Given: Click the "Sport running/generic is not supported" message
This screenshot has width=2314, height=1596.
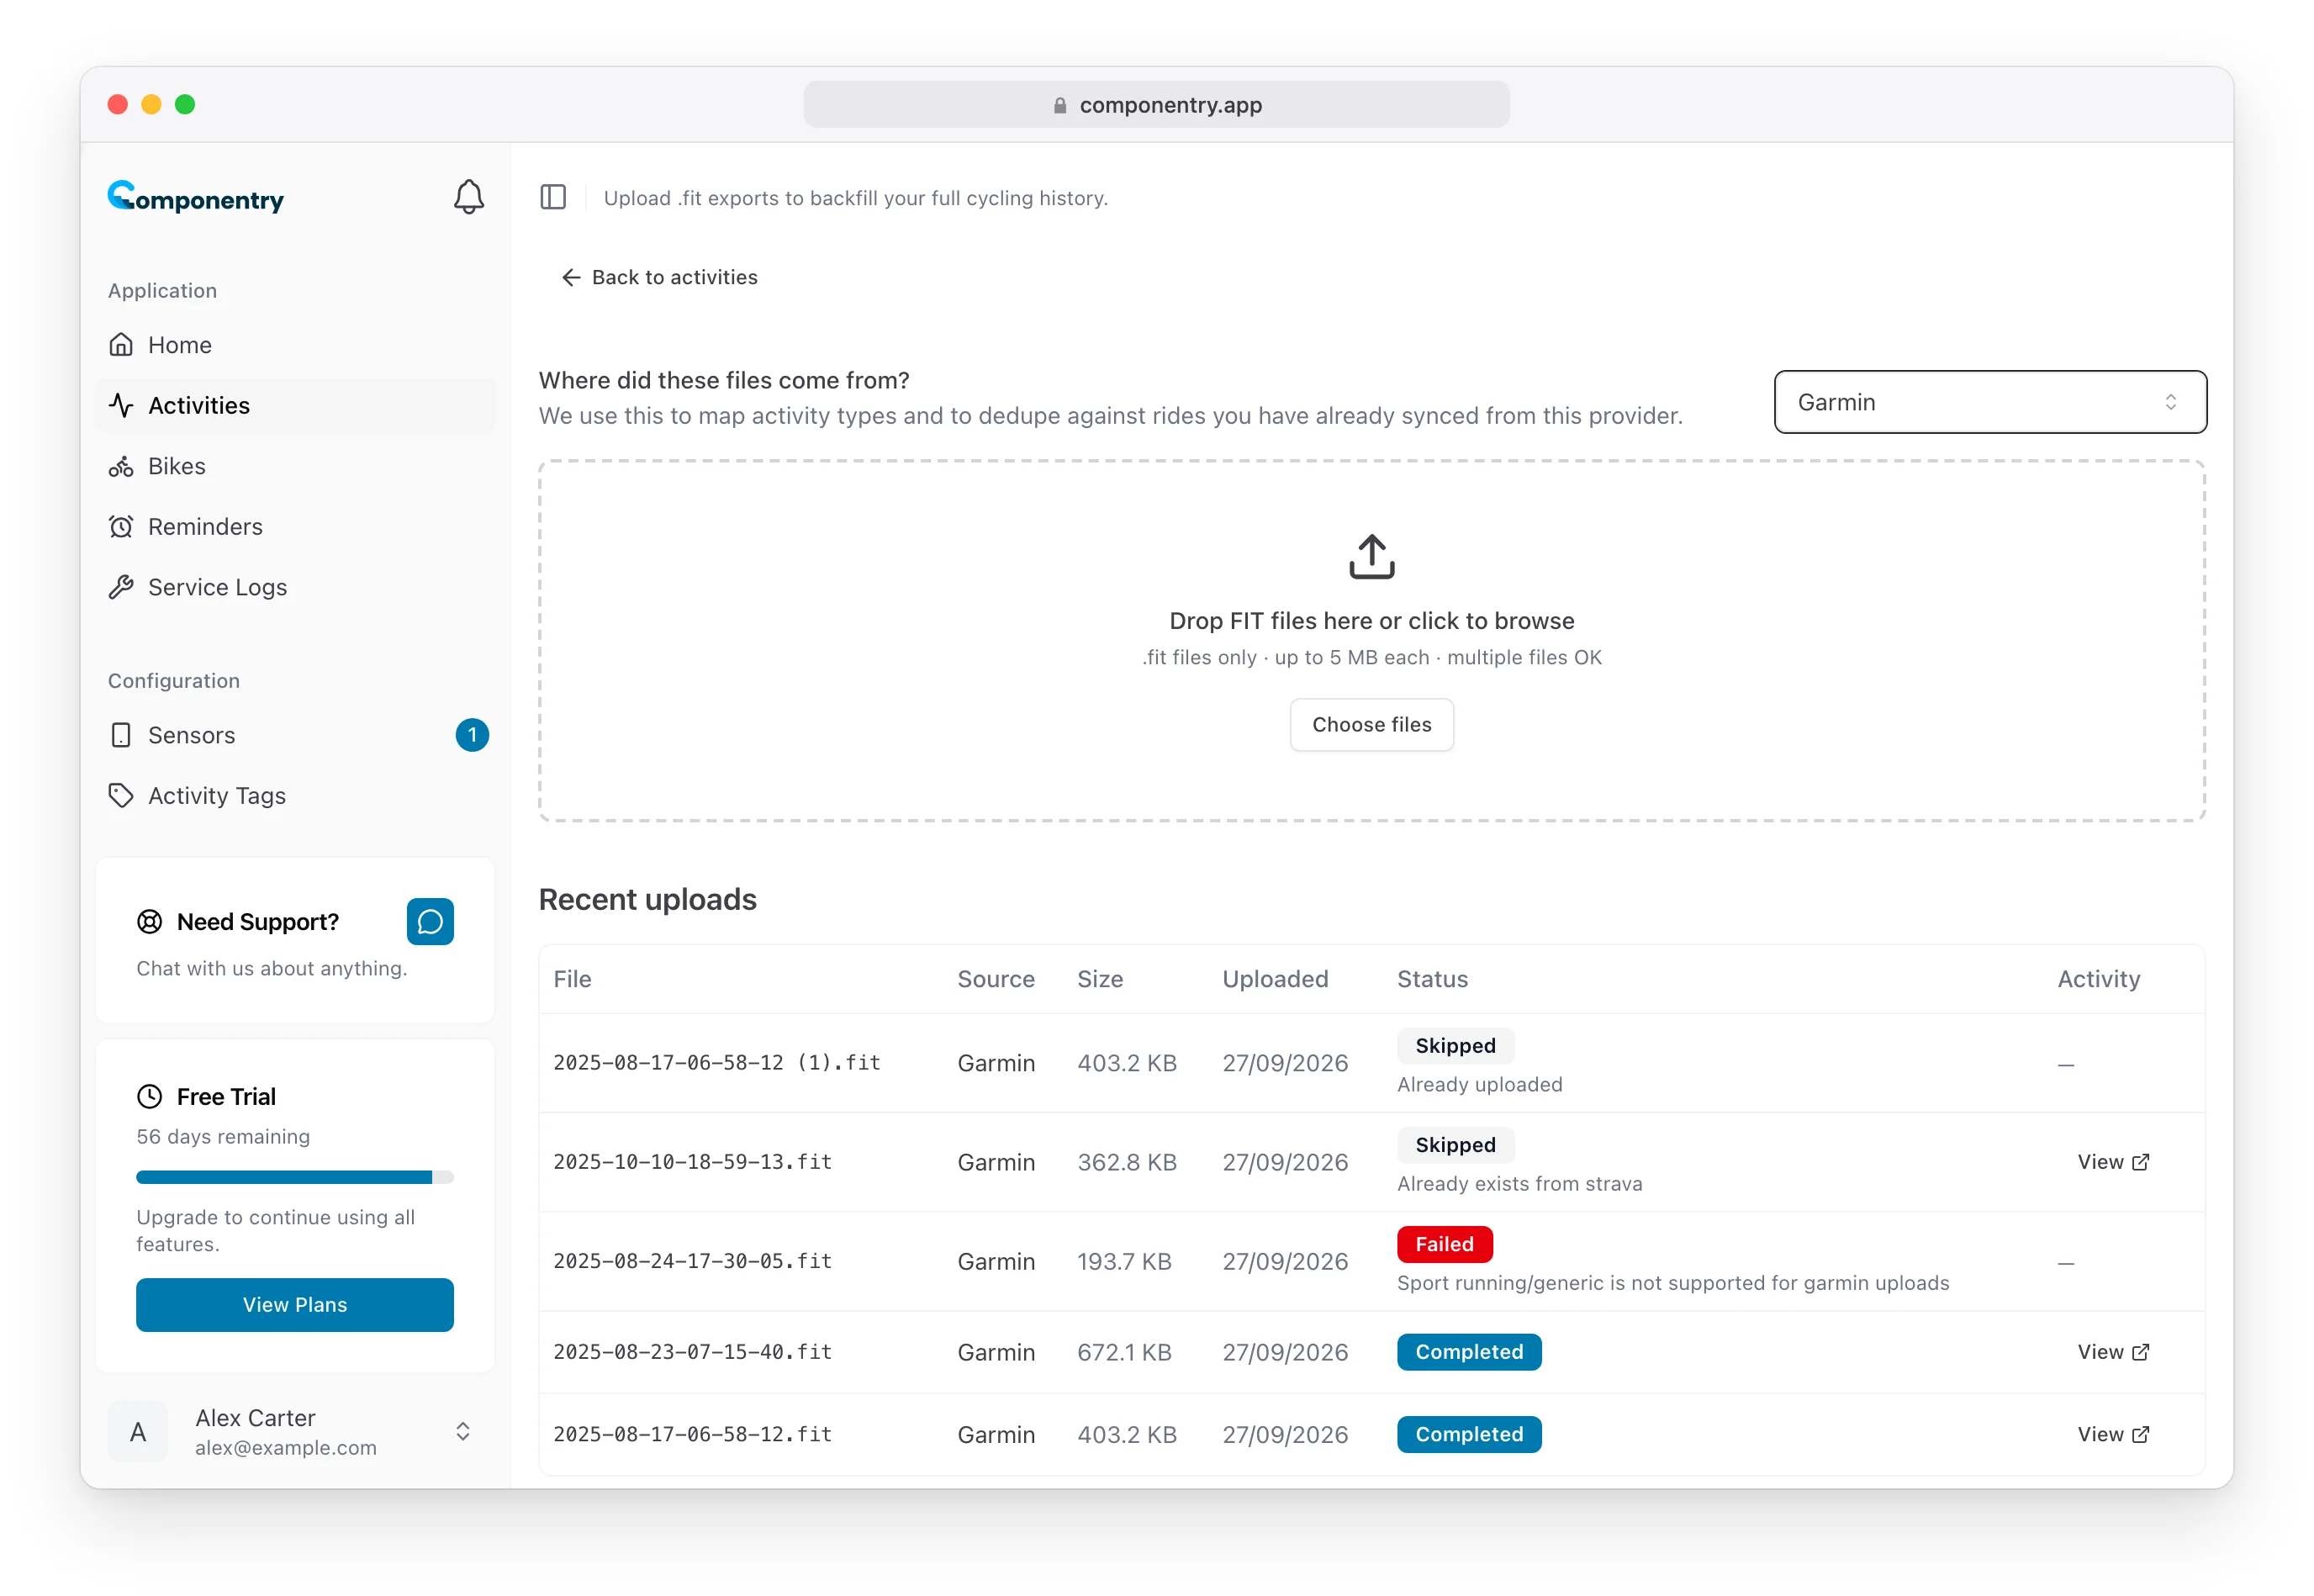Looking at the screenshot, I should coord(1673,1282).
